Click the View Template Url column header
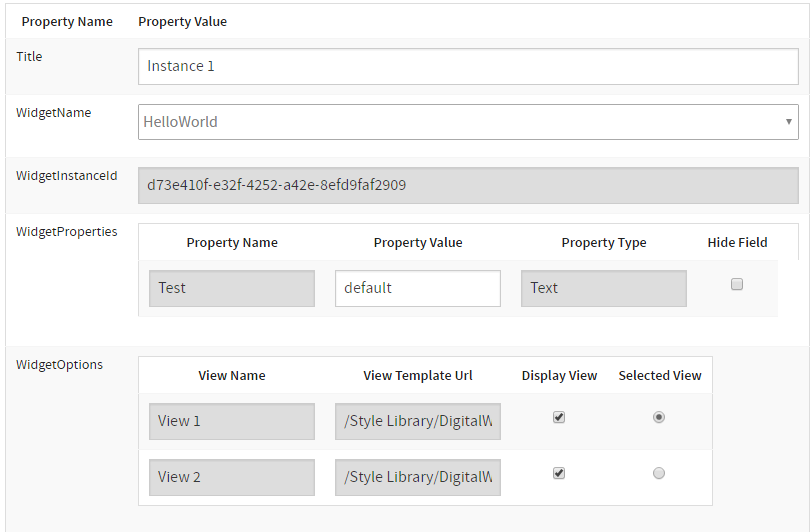This screenshot has width=811, height=532. tap(417, 376)
